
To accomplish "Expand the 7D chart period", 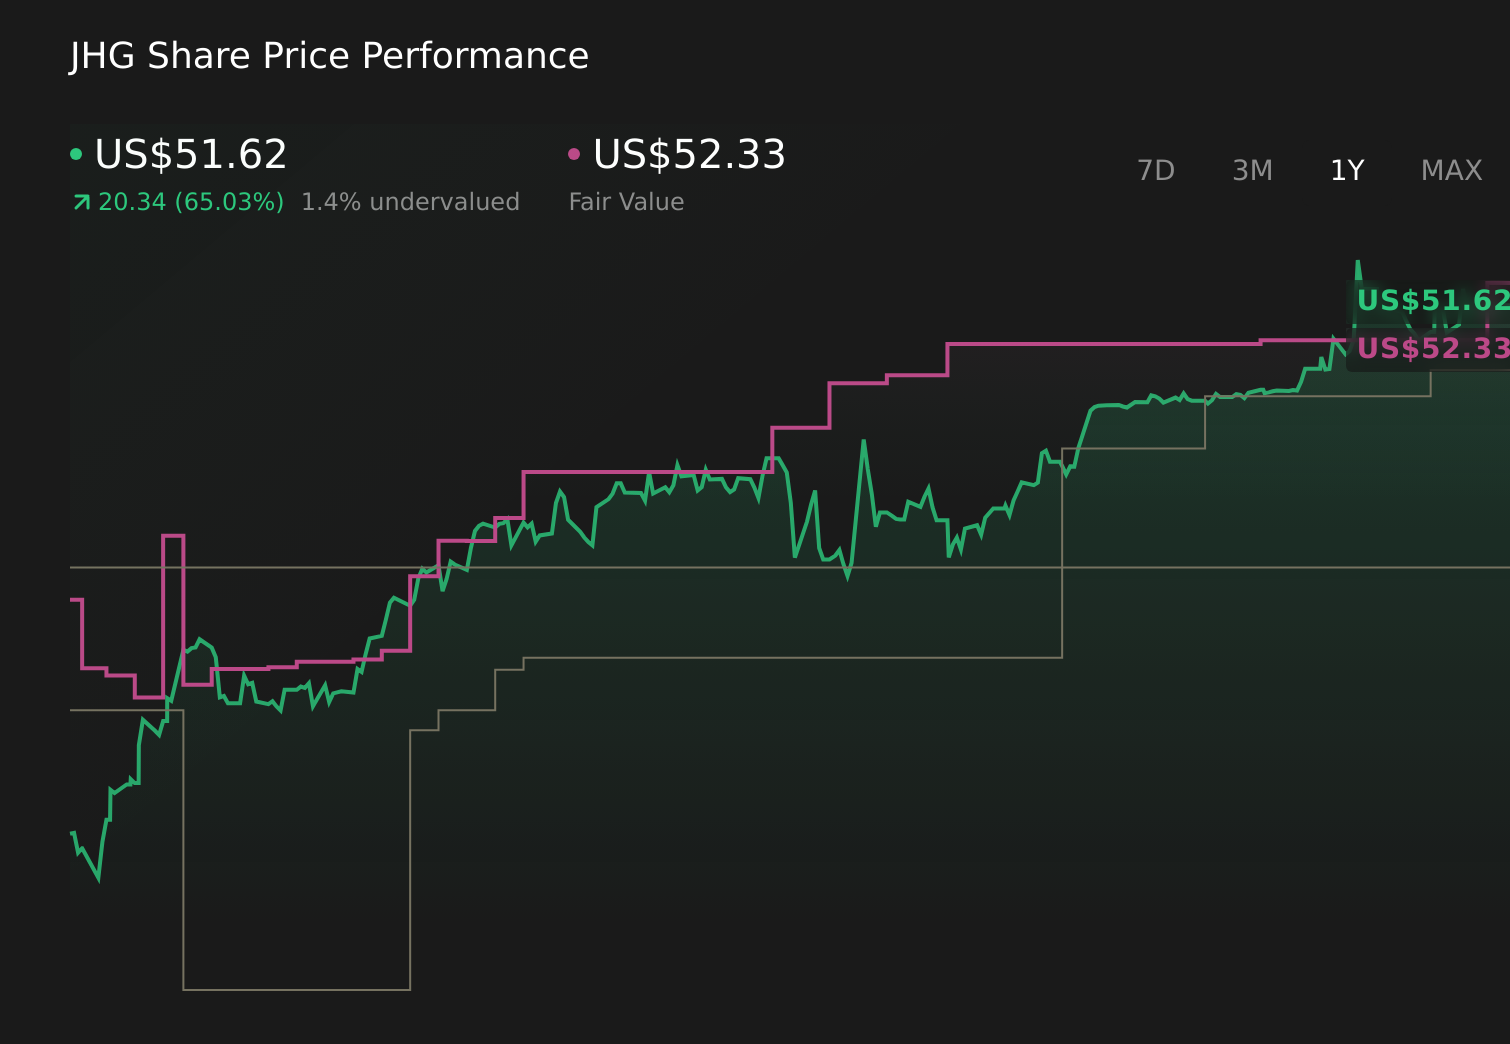I will point(1157,170).
